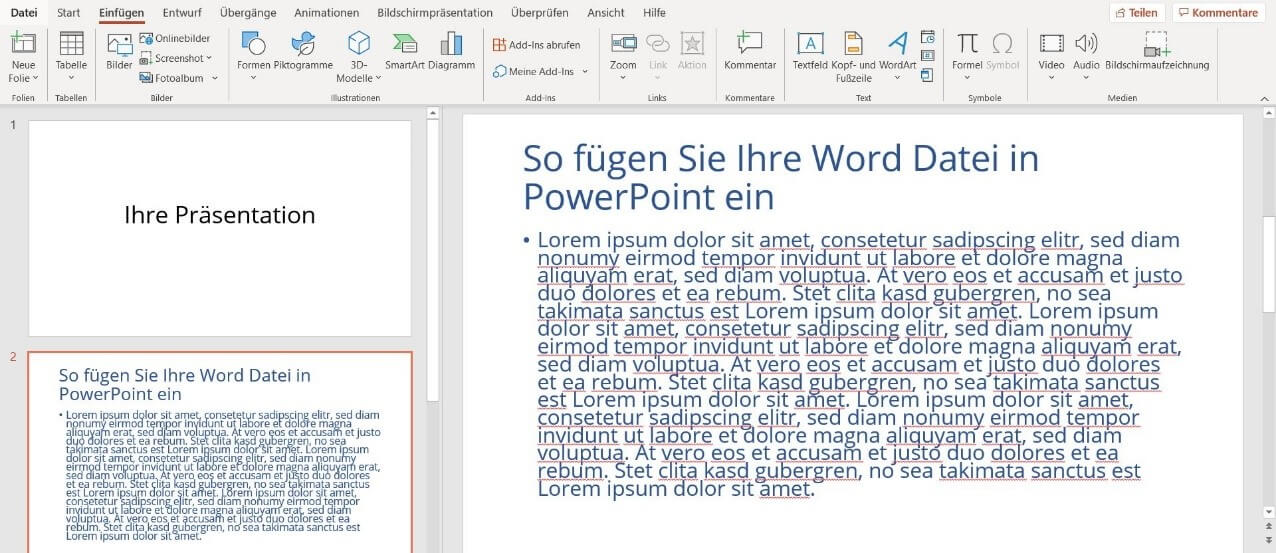Screen dimensions: 1276x553
Task: Click the Symbol icon
Action: (1002, 44)
